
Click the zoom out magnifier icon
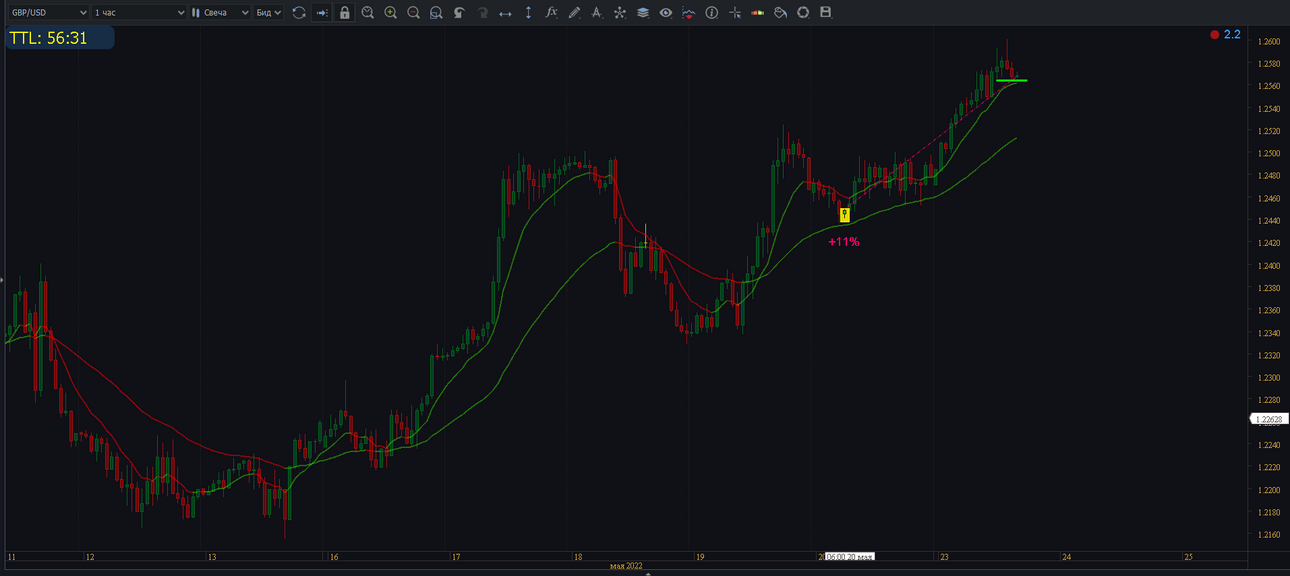[x=413, y=13]
